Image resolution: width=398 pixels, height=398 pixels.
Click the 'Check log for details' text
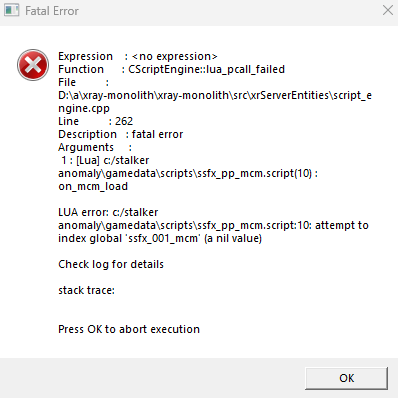(111, 264)
